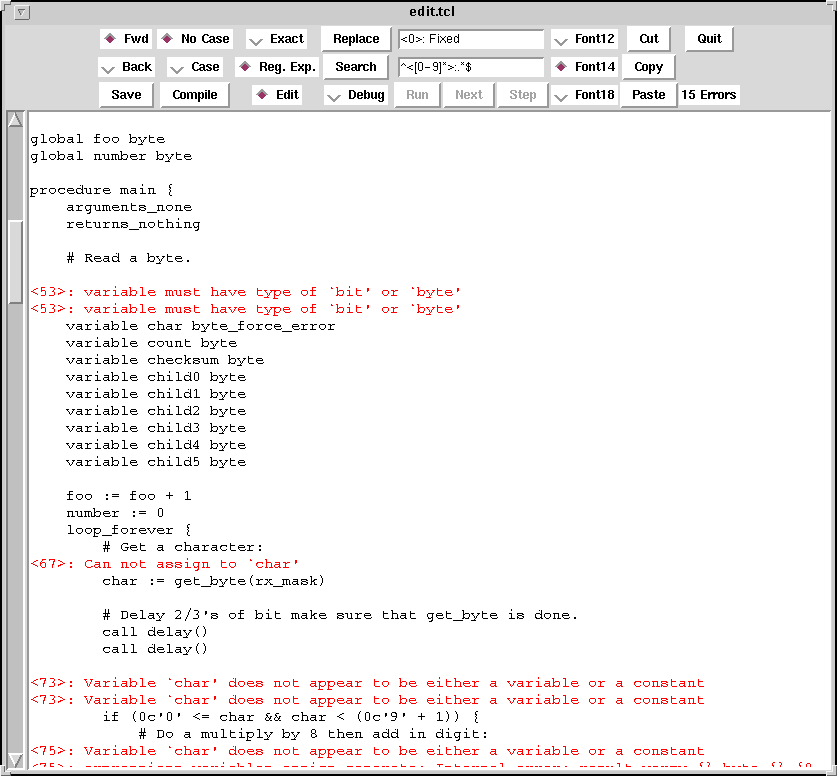Screen dimensions: 837x776
Task: Click the scrollbar down arrow
Action: click(15, 759)
